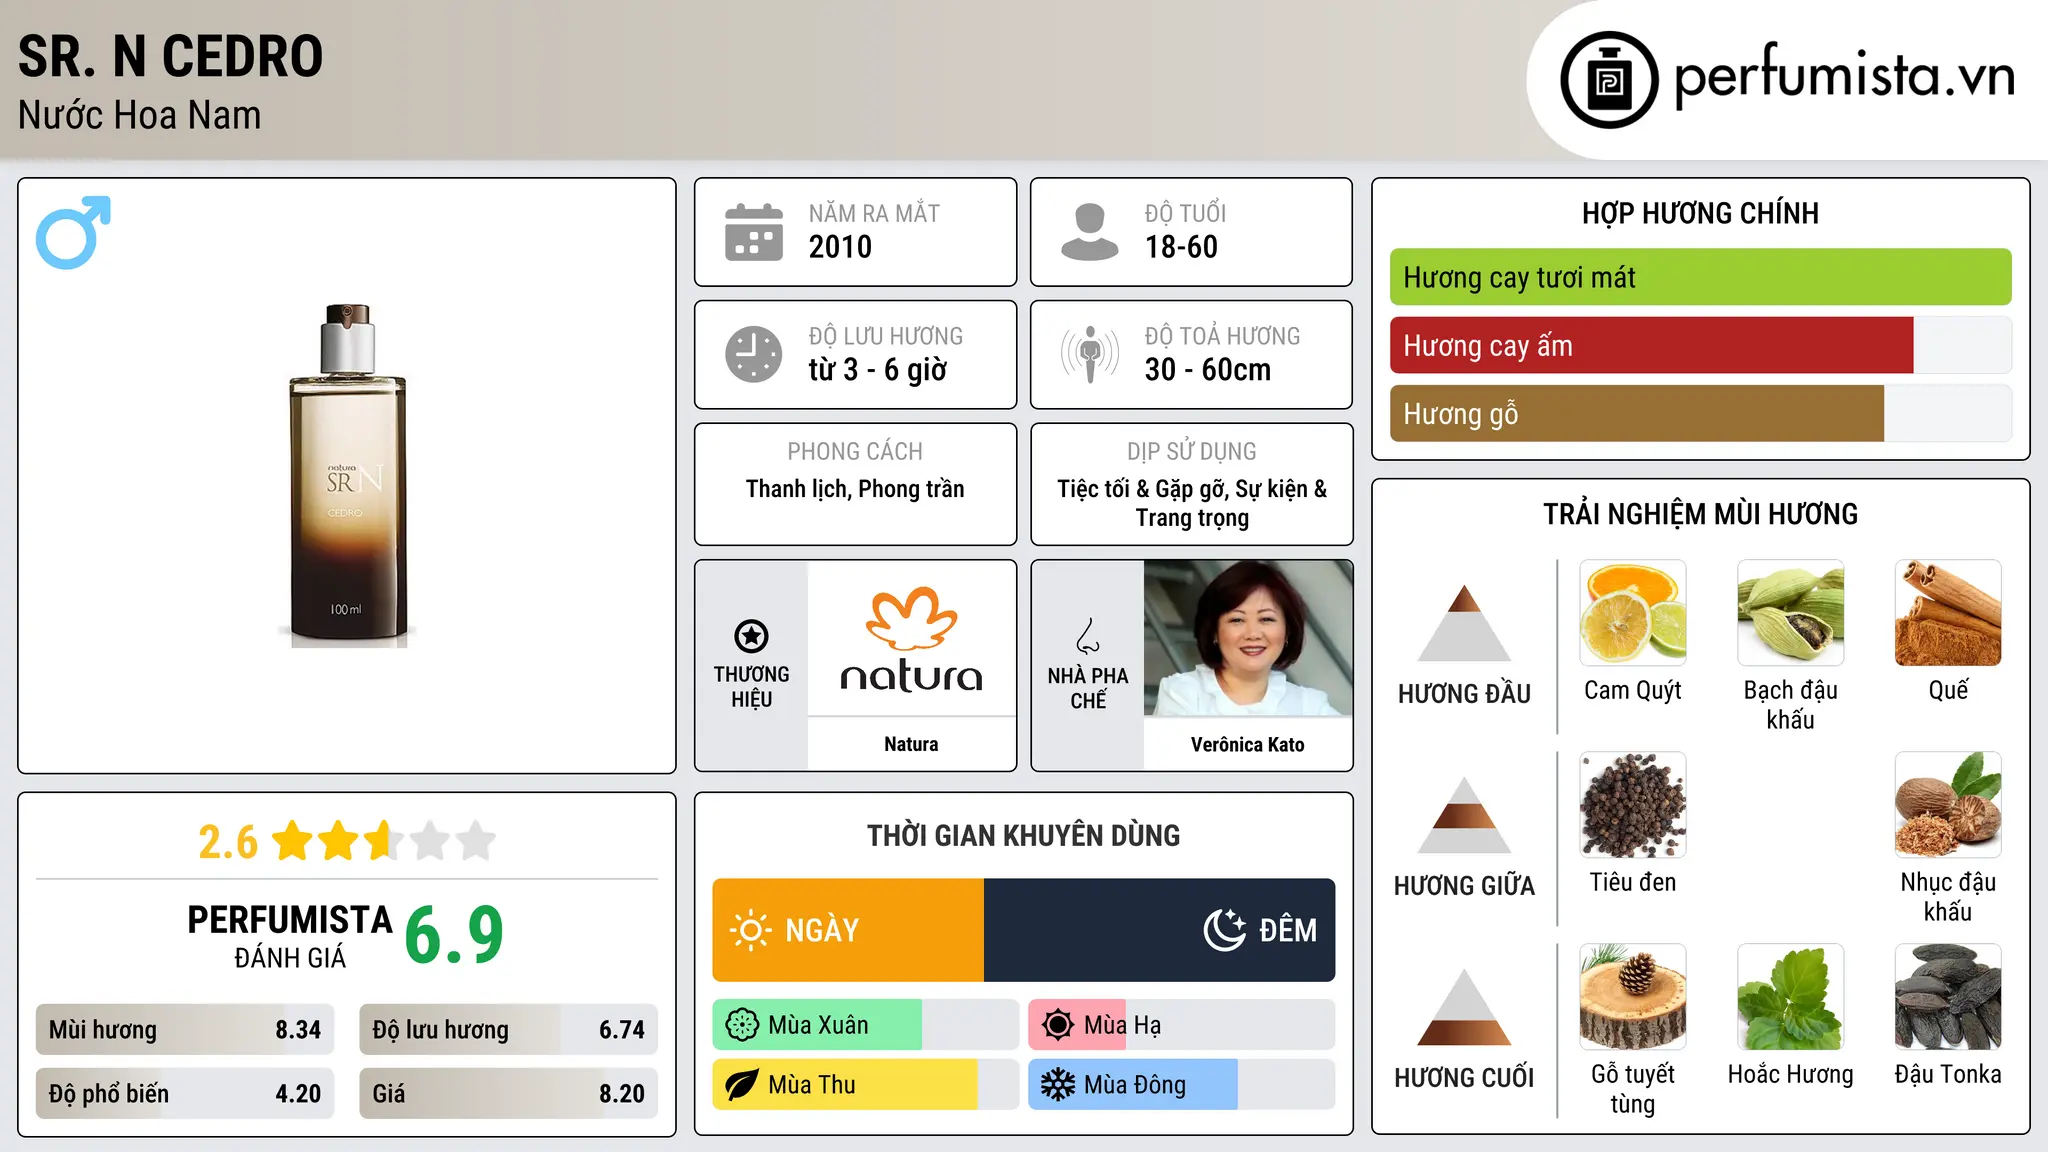Image resolution: width=2048 pixels, height=1152 pixels.
Task: Click the Hương đầu pyramid icon
Action: [1464, 622]
